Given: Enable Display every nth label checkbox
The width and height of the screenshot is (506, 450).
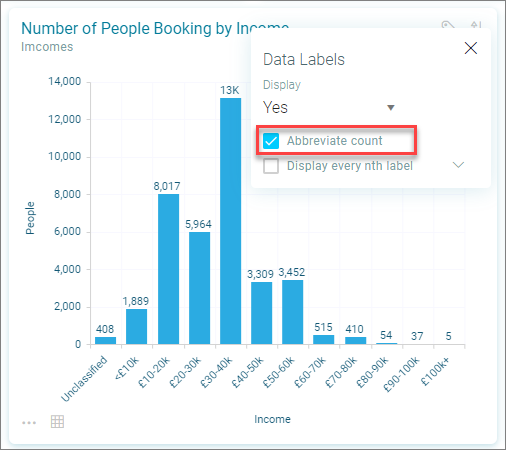Looking at the screenshot, I should tap(271, 166).
